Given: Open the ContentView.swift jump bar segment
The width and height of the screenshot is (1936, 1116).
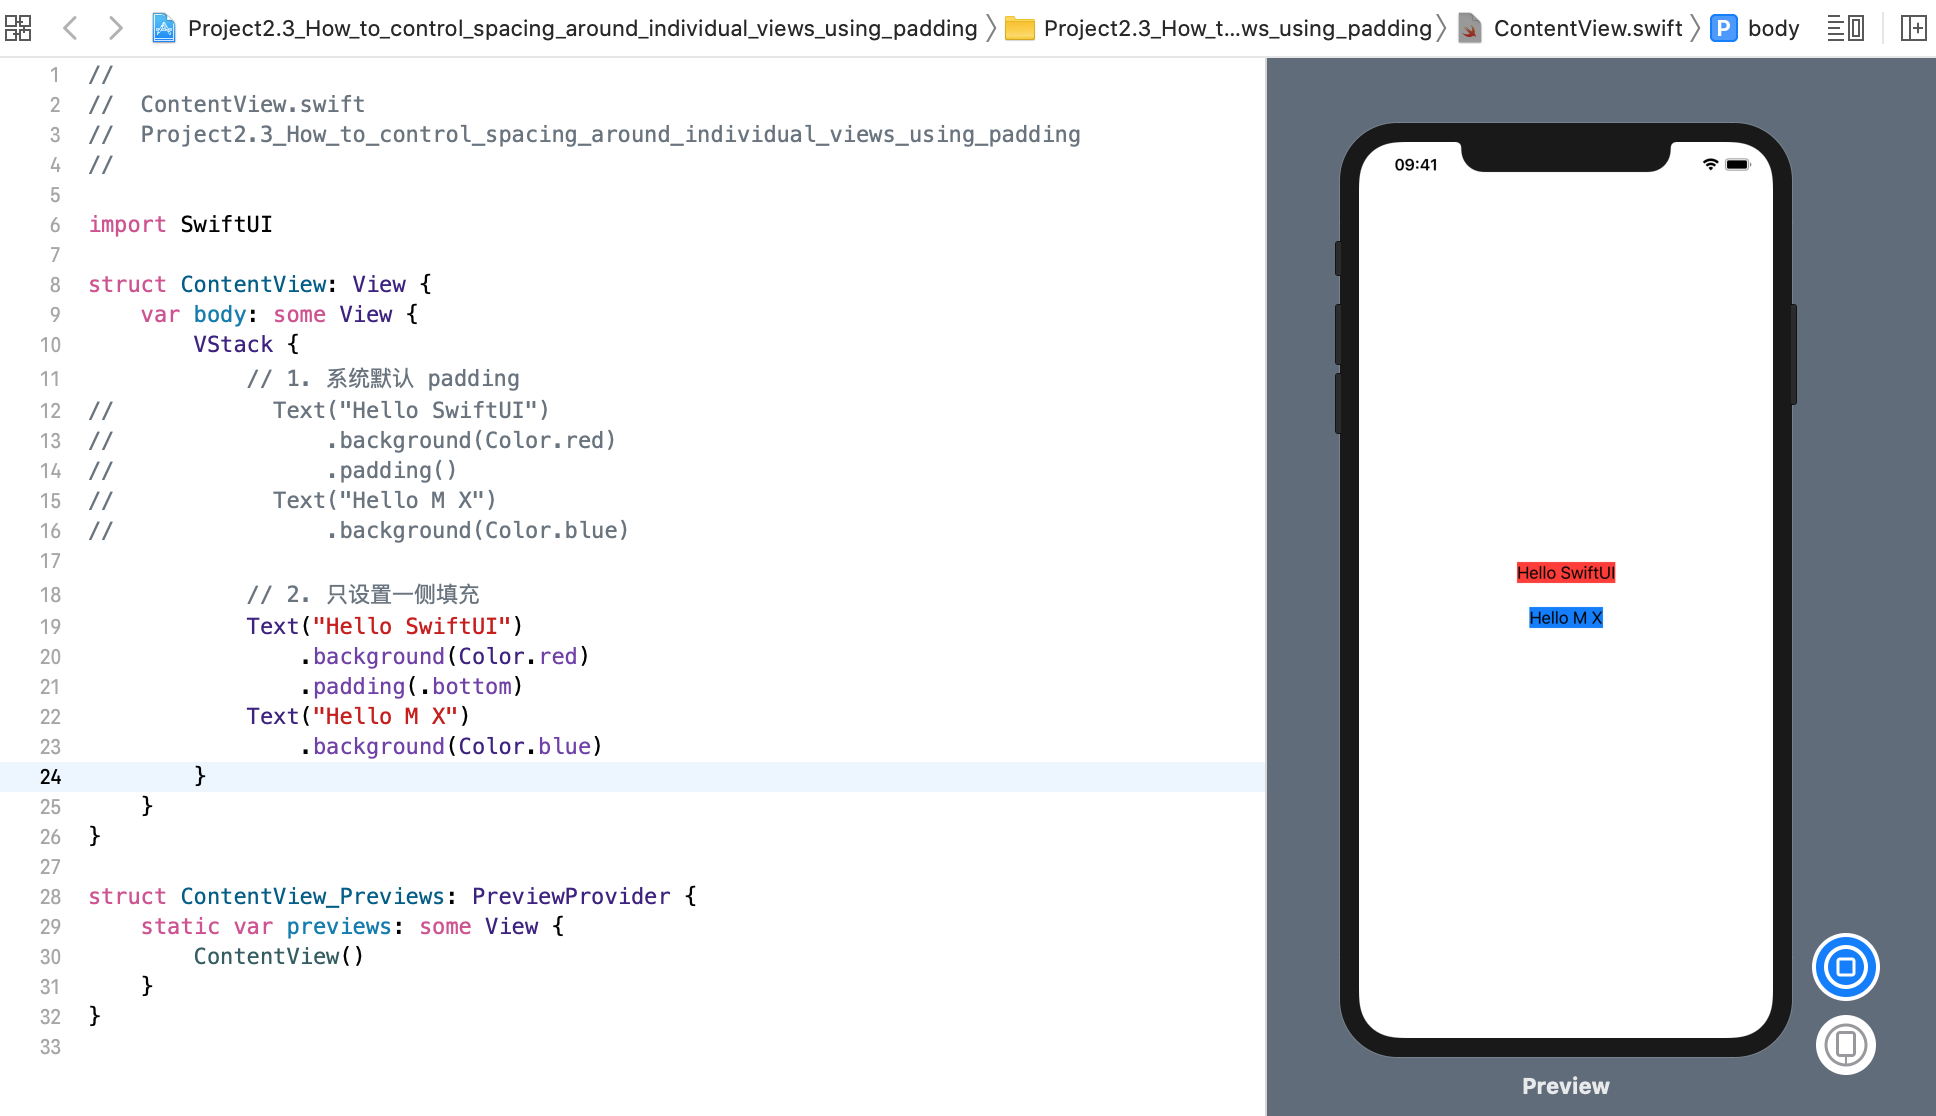Looking at the screenshot, I should click(1588, 28).
